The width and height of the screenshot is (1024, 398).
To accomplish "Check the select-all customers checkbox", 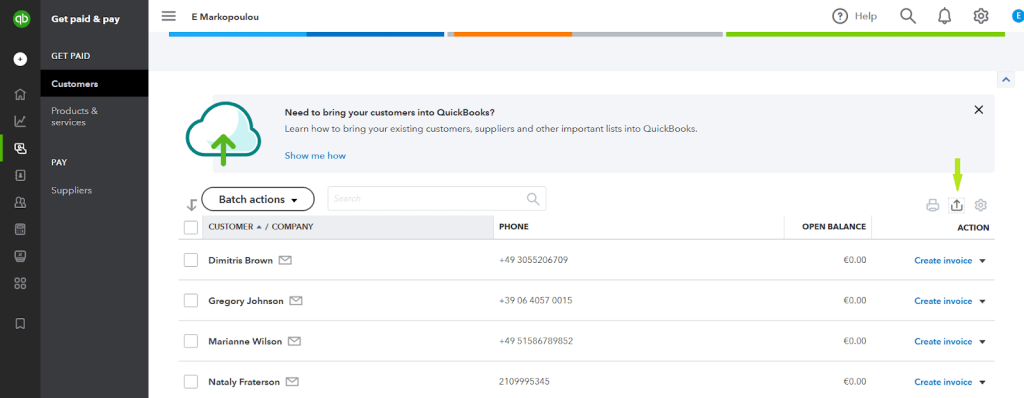I will click(x=191, y=227).
